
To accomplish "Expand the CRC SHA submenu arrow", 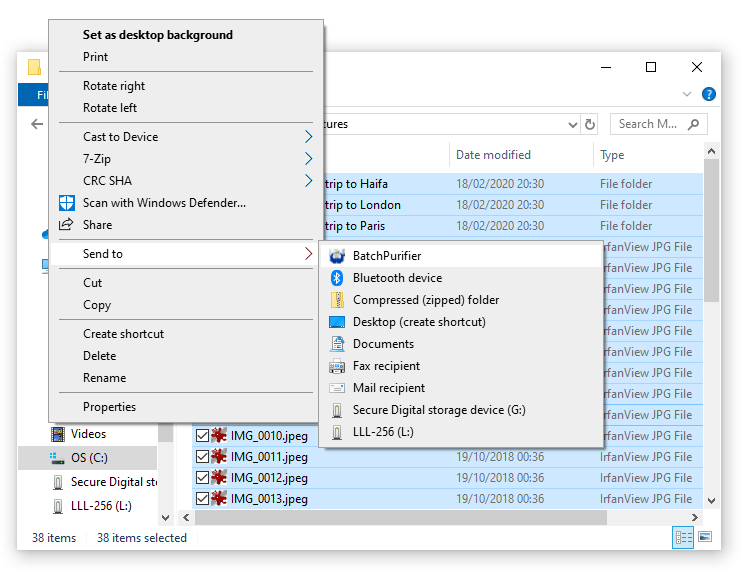I will [308, 181].
